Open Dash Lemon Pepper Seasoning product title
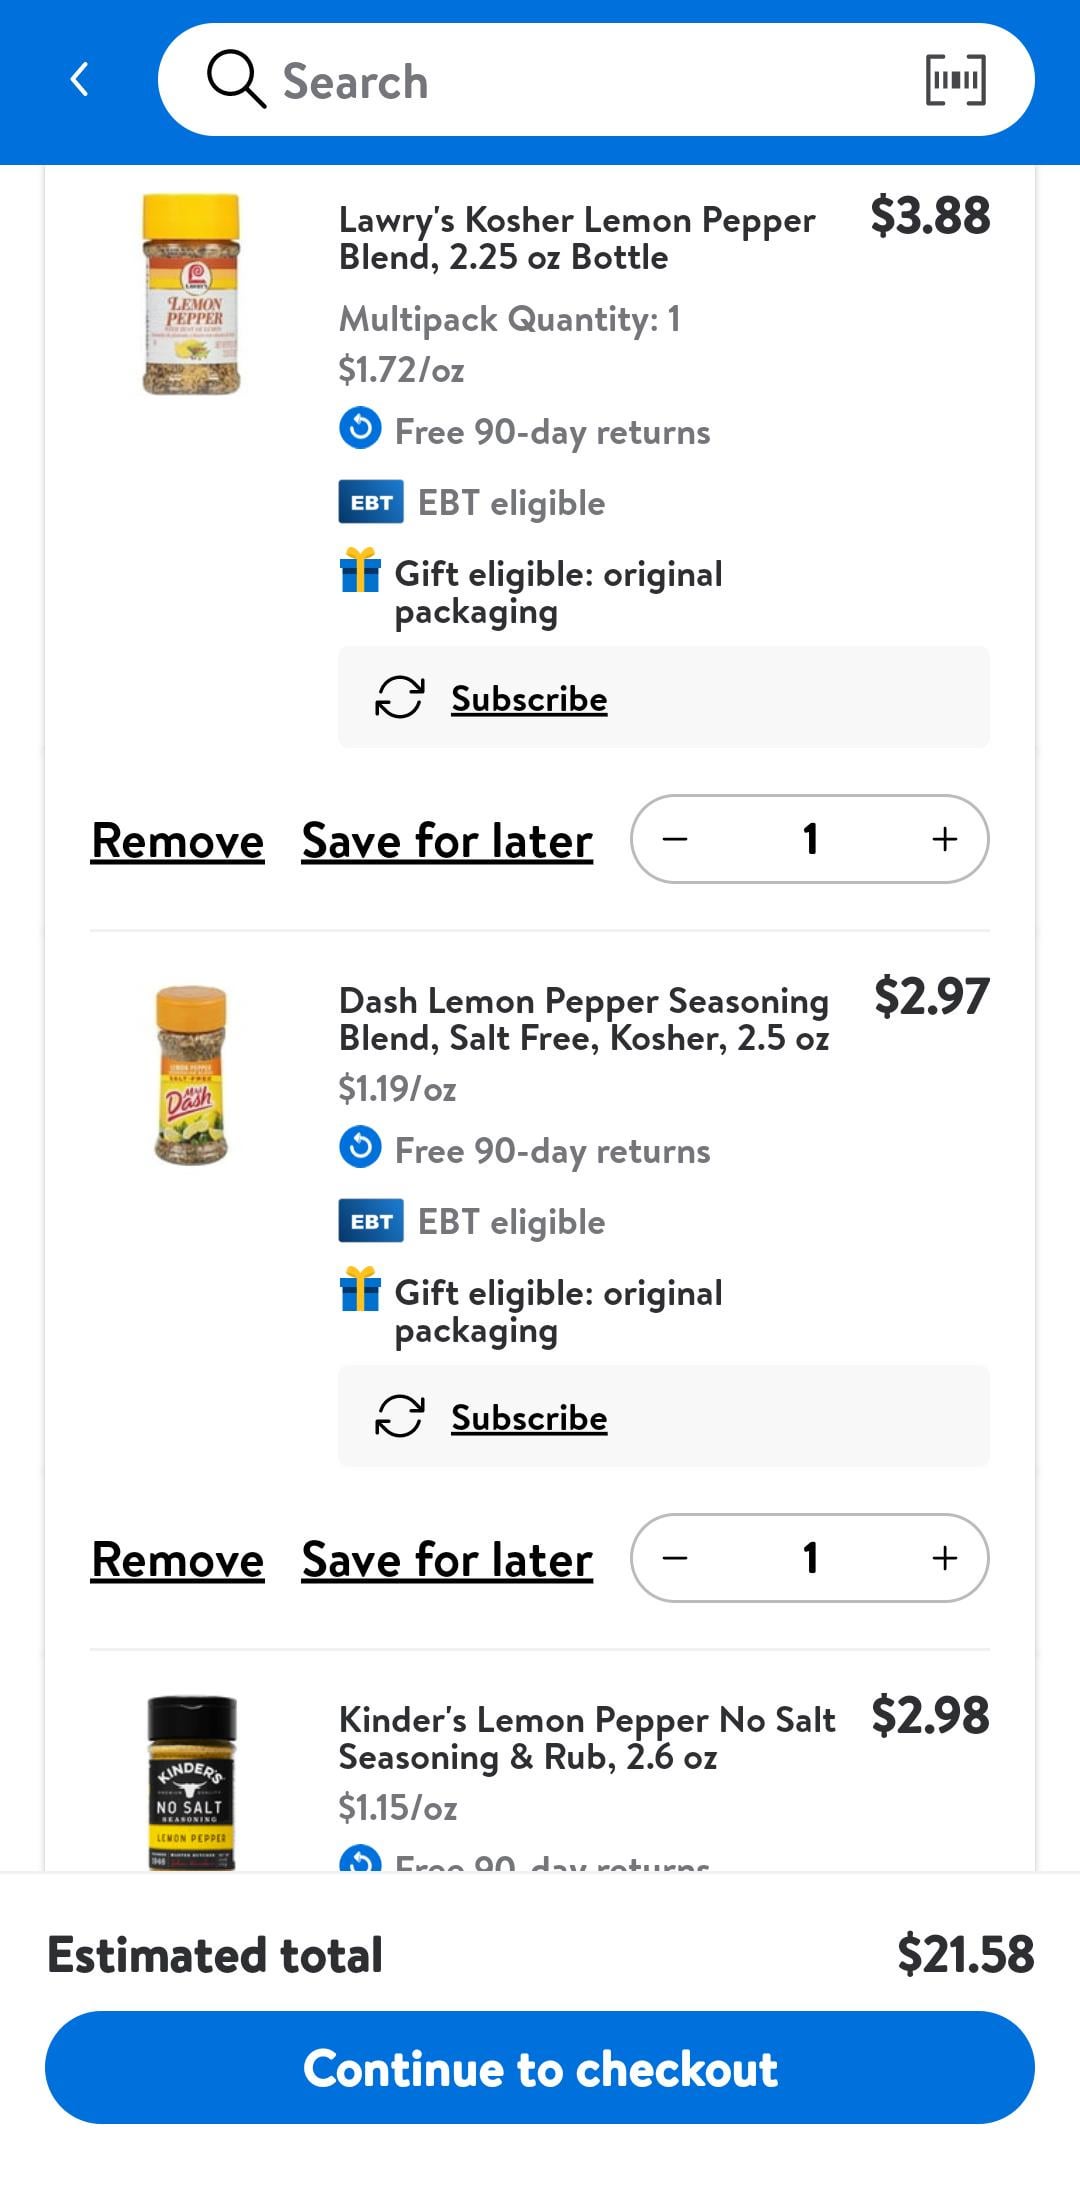 584,1019
